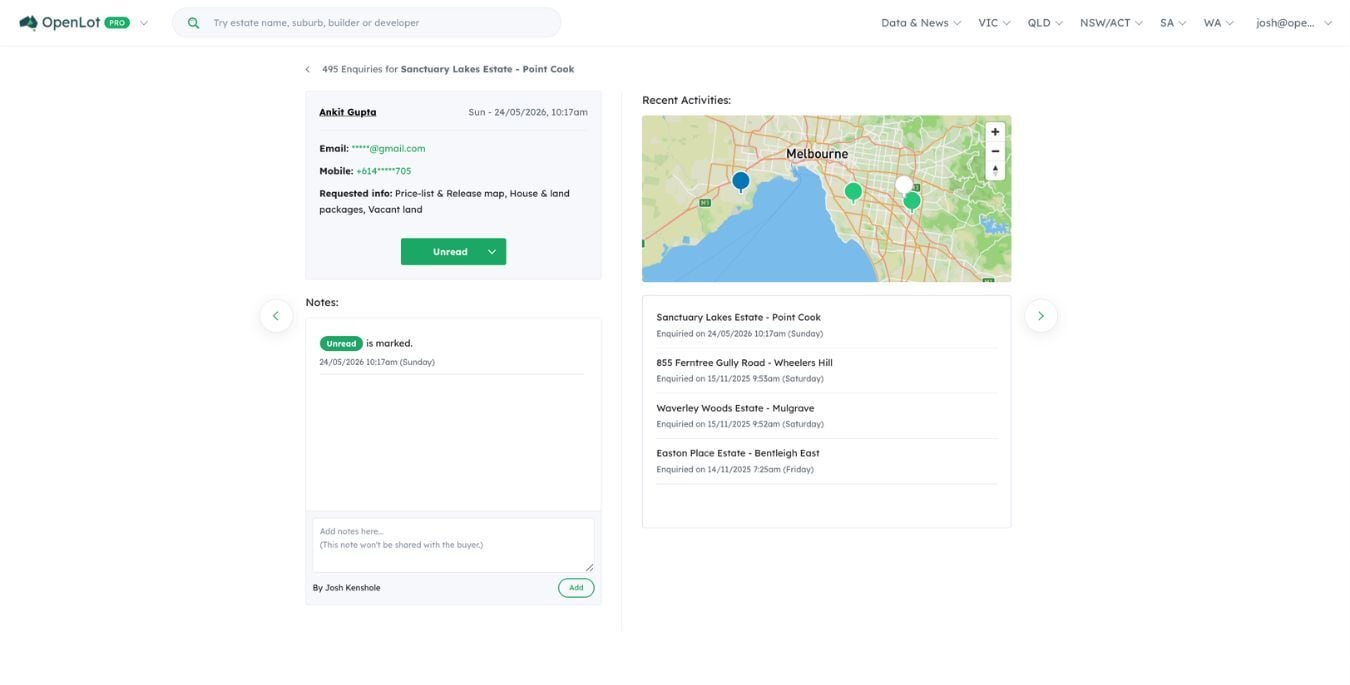
Task: Open the josh@ope... account dropdown
Action: (1294, 22)
